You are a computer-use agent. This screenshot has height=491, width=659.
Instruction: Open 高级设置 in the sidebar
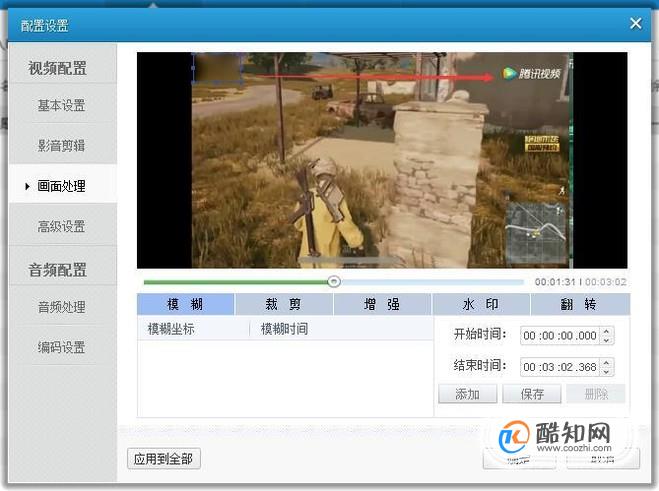click(x=61, y=226)
